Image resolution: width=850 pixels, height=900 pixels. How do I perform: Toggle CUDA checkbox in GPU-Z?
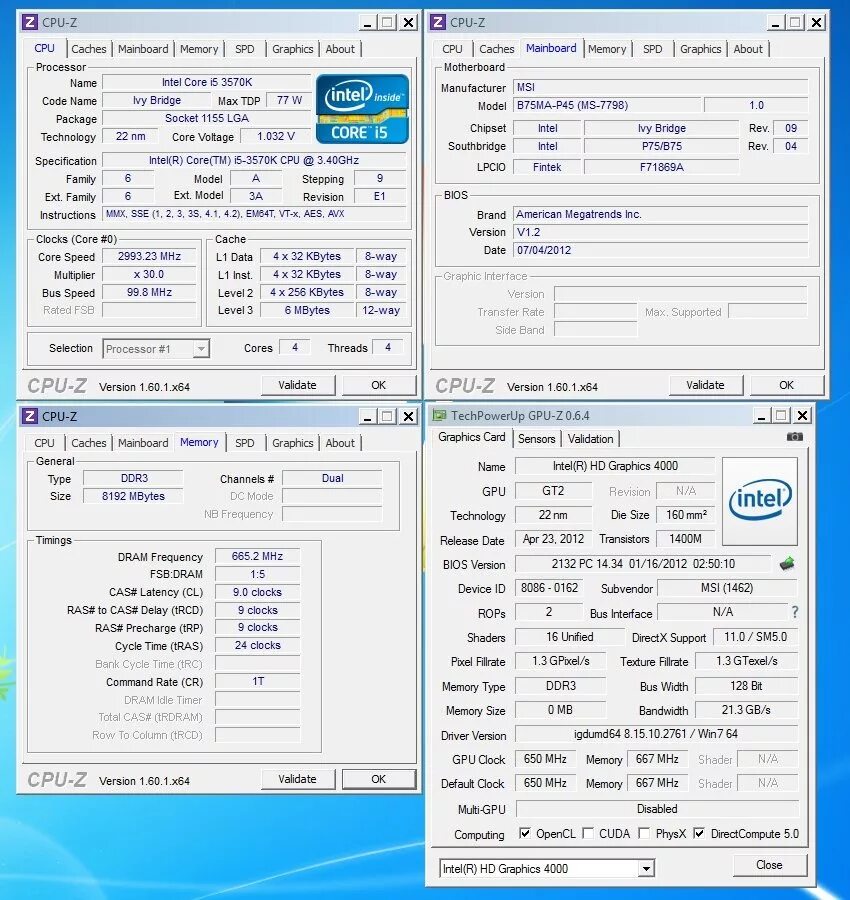point(588,833)
